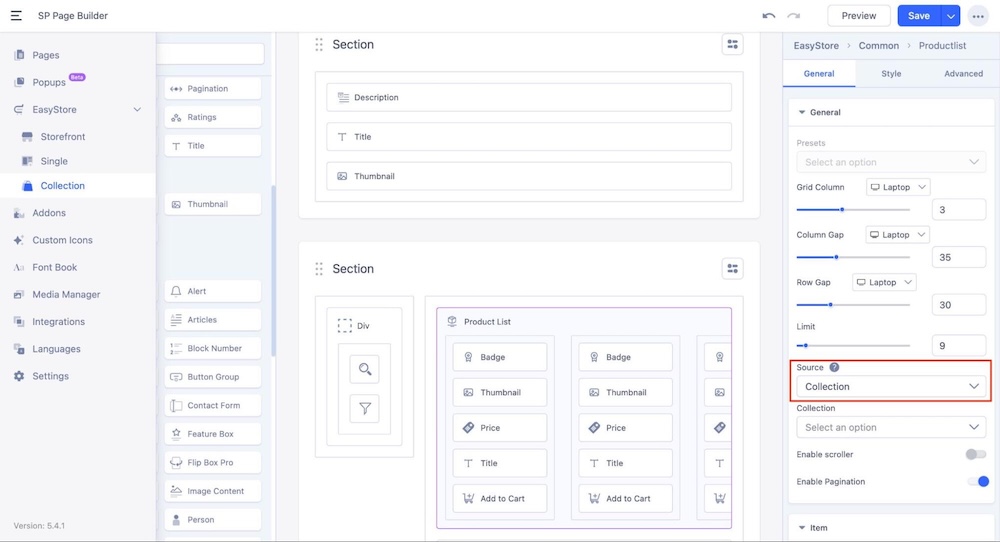Pick the Button Group addon
This screenshot has height=542, width=1000.
point(213,377)
